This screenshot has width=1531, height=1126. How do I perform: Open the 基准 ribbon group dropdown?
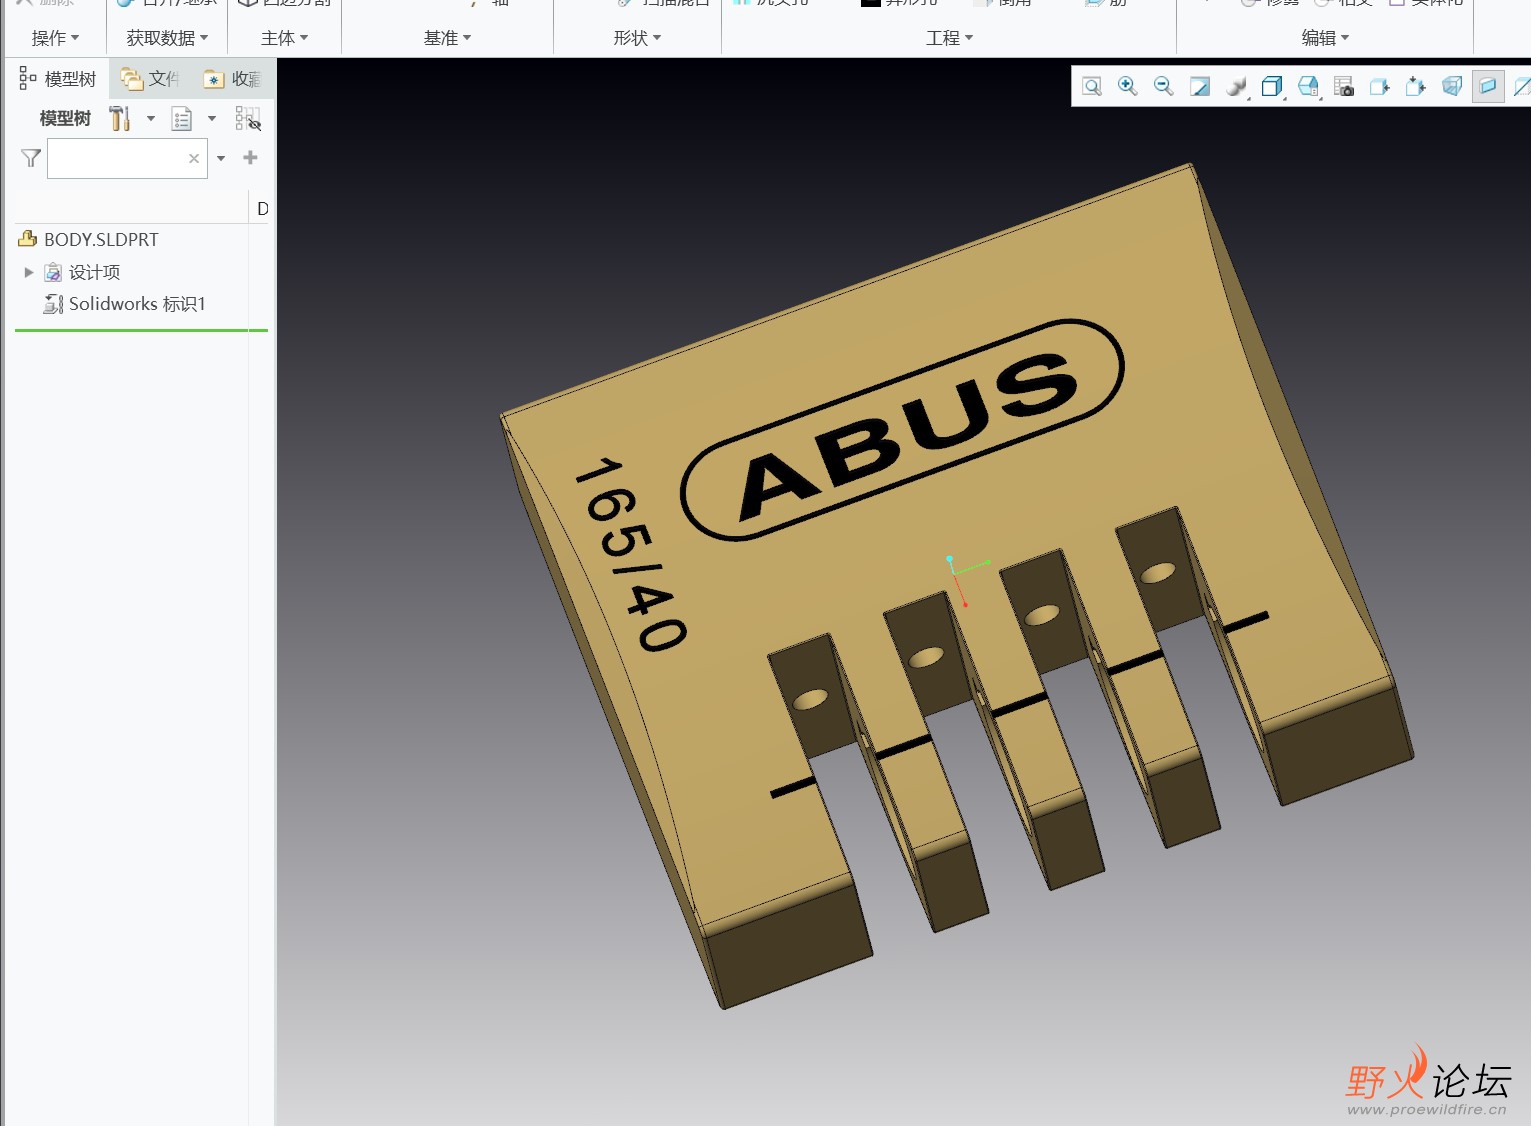coord(447,38)
